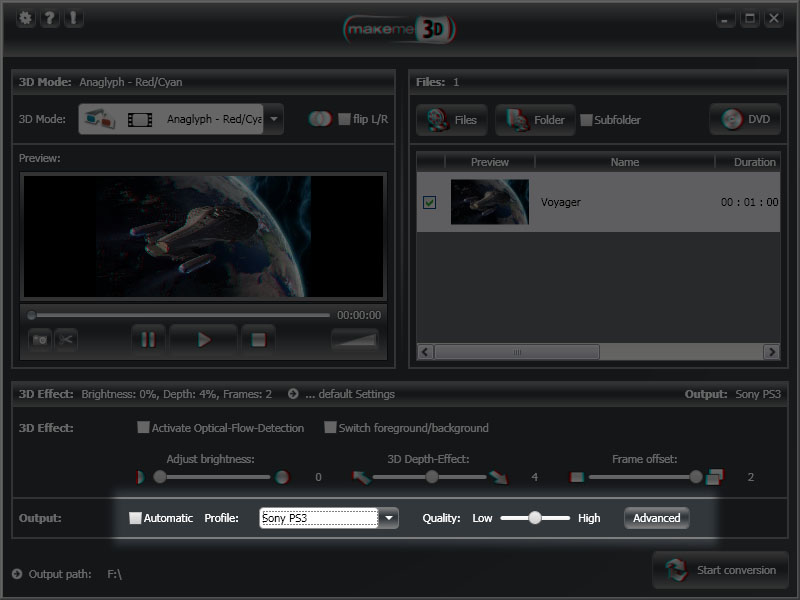Click the F:\ output path
Image resolution: width=800 pixels, height=600 pixels.
(114, 574)
